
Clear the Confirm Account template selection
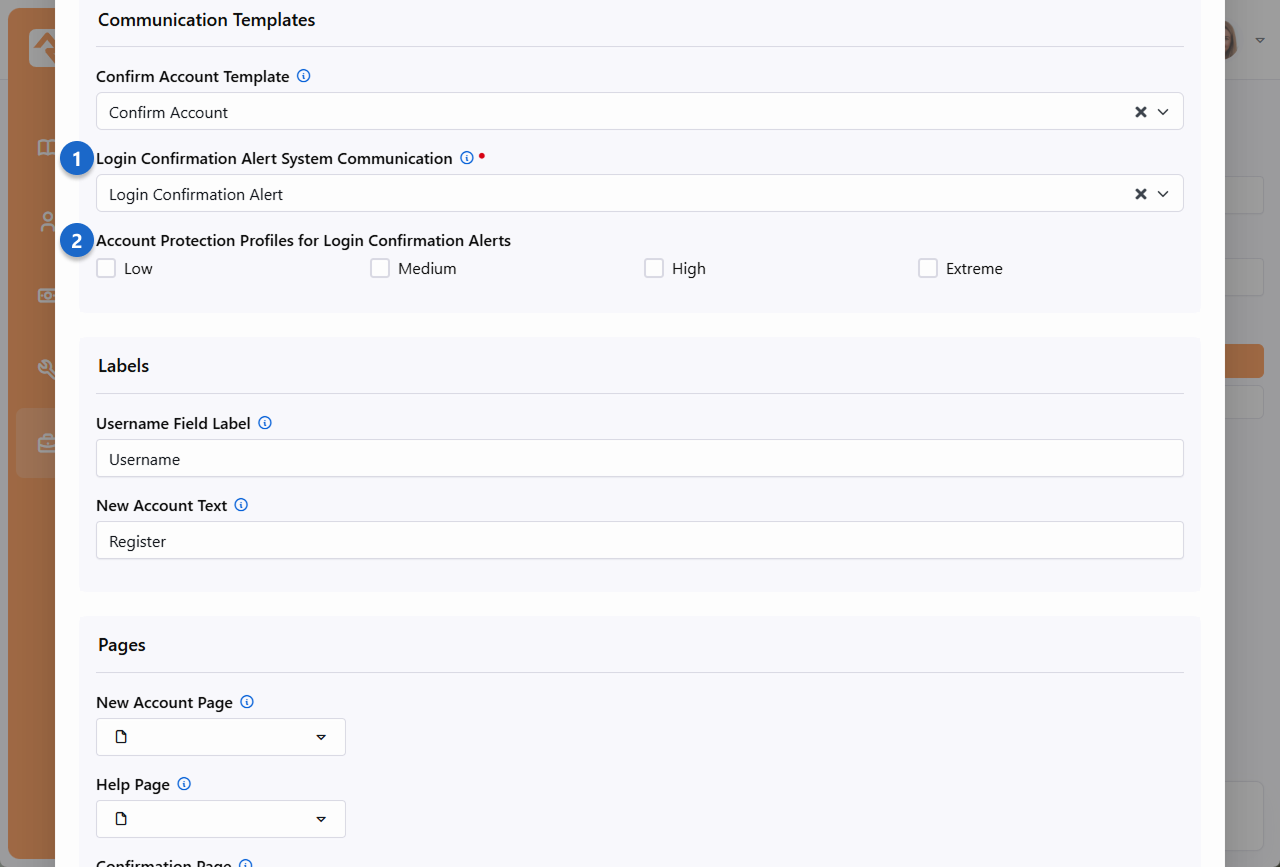click(1140, 112)
